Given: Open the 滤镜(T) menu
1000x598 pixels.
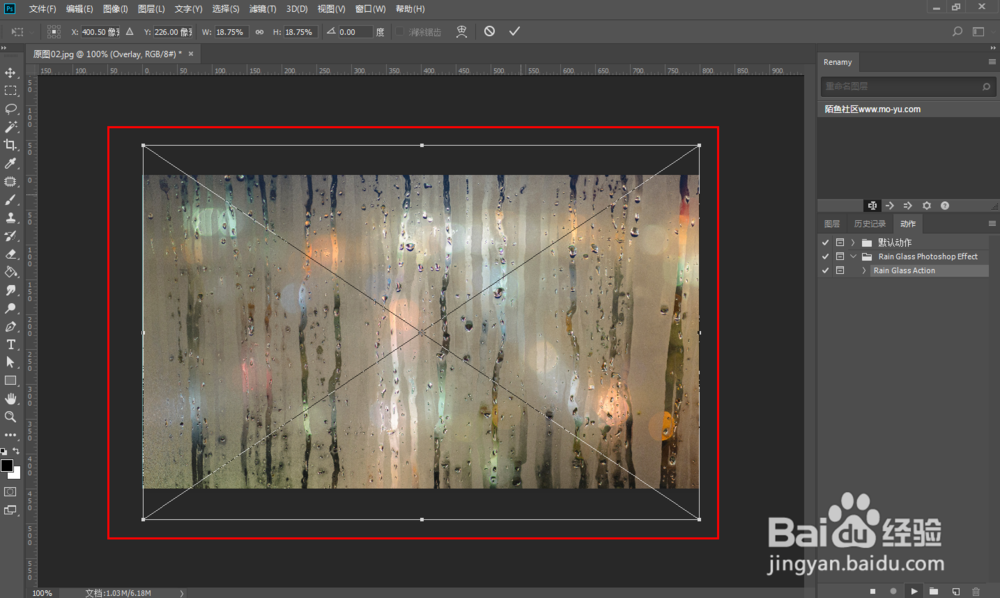Looking at the screenshot, I should (263, 9).
